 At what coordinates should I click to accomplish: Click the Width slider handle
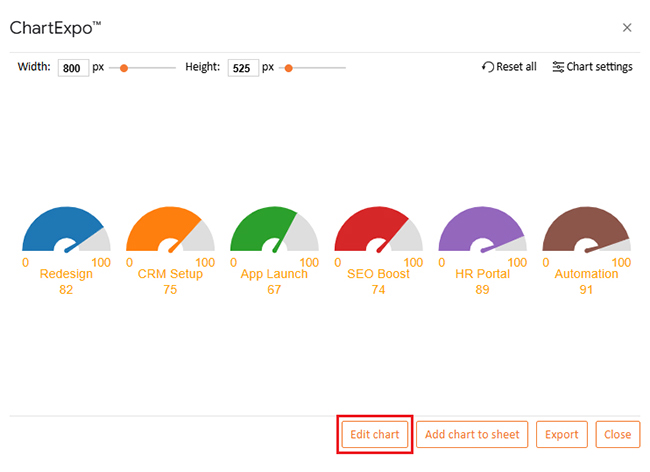click(124, 68)
